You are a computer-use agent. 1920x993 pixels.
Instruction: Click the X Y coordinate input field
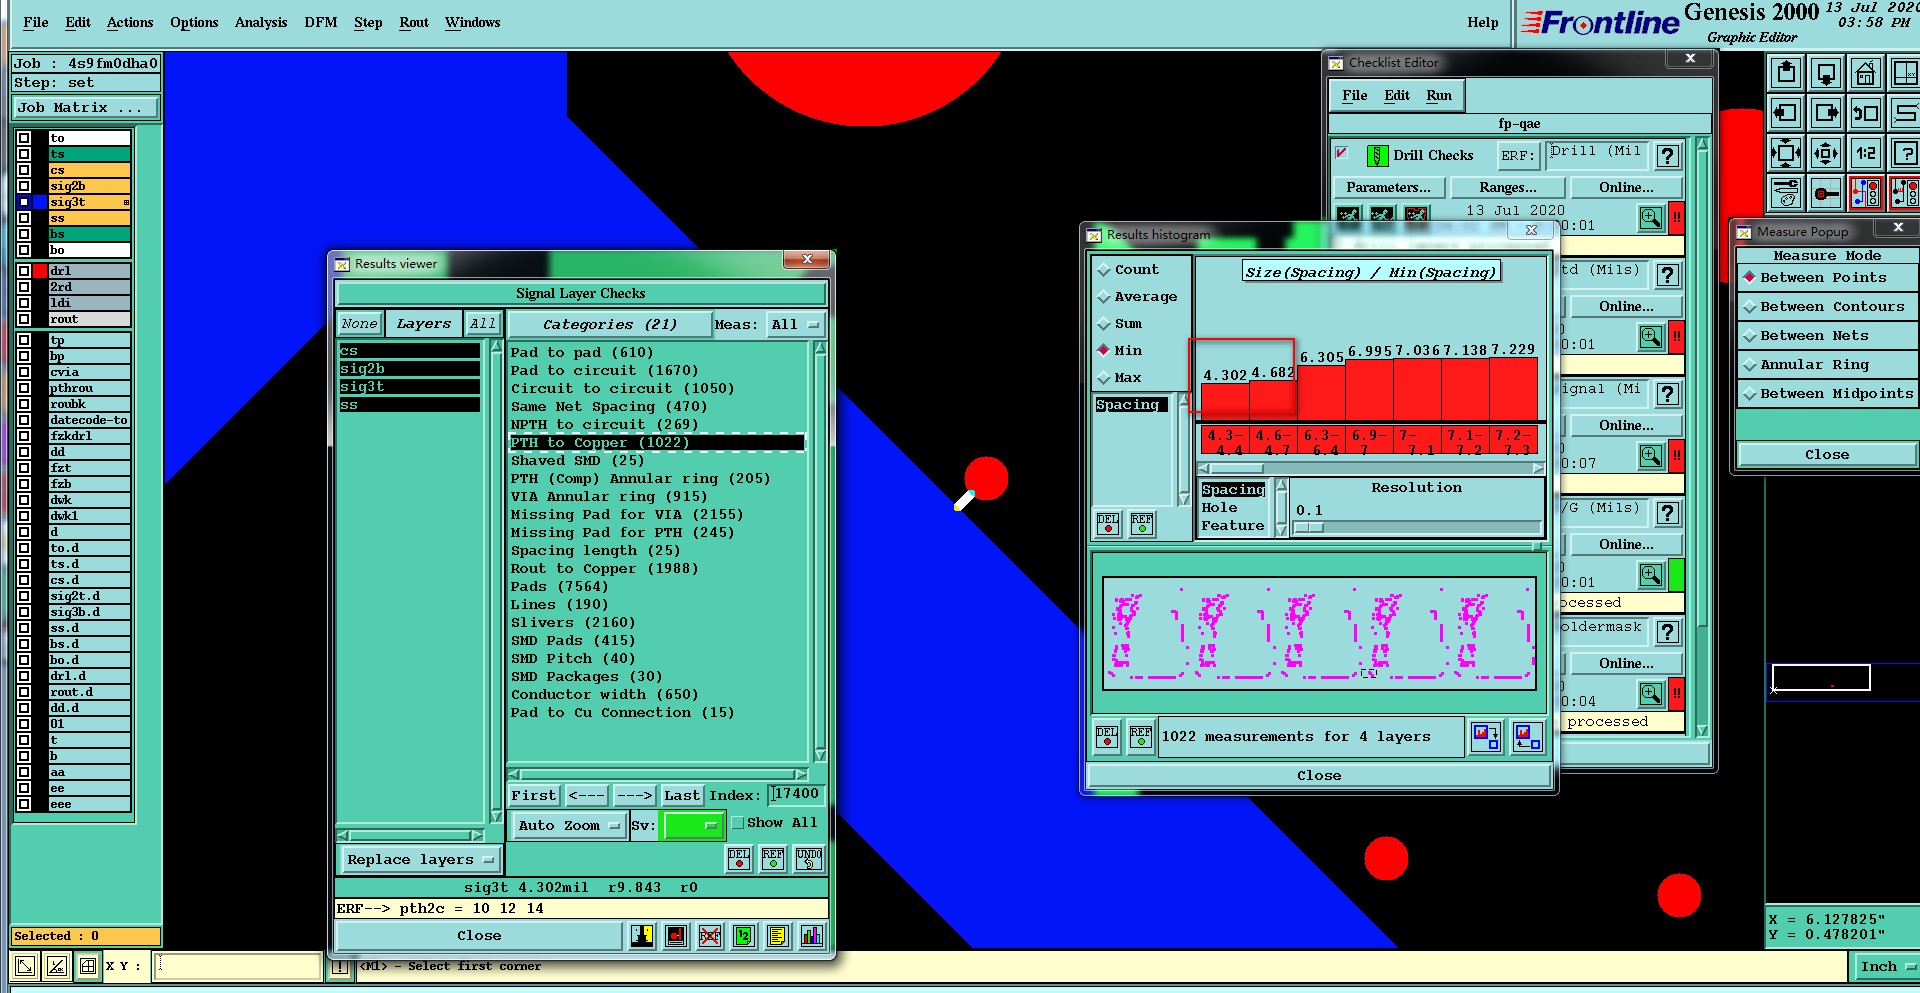click(238, 966)
